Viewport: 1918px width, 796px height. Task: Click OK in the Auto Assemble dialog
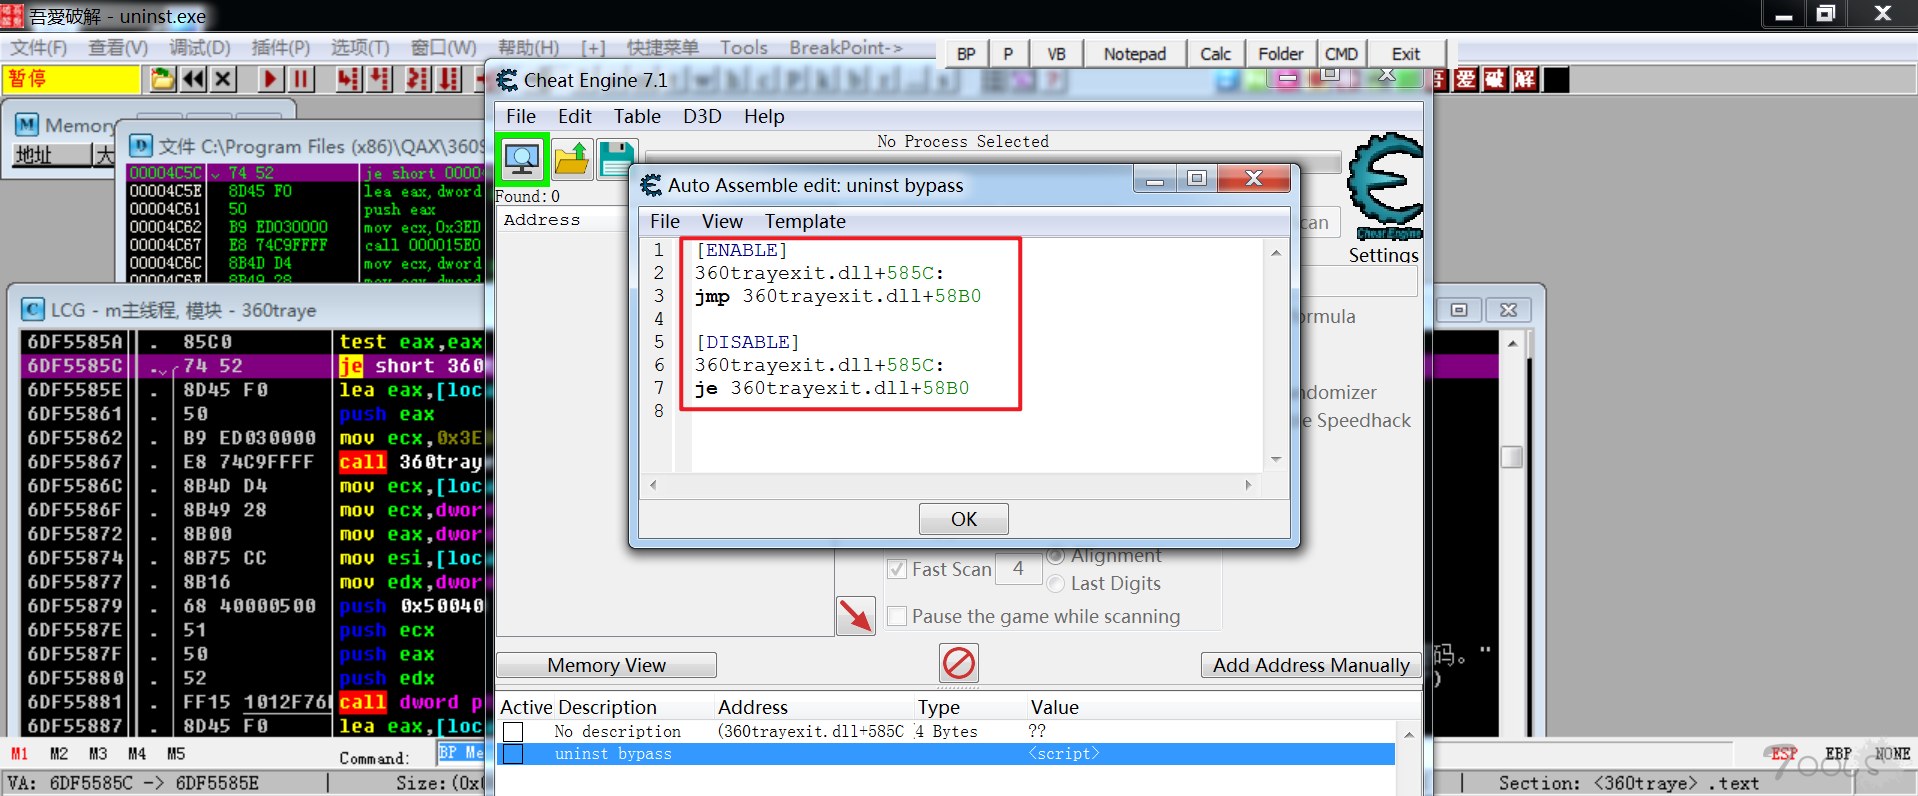pyautogui.click(x=964, y=519)
